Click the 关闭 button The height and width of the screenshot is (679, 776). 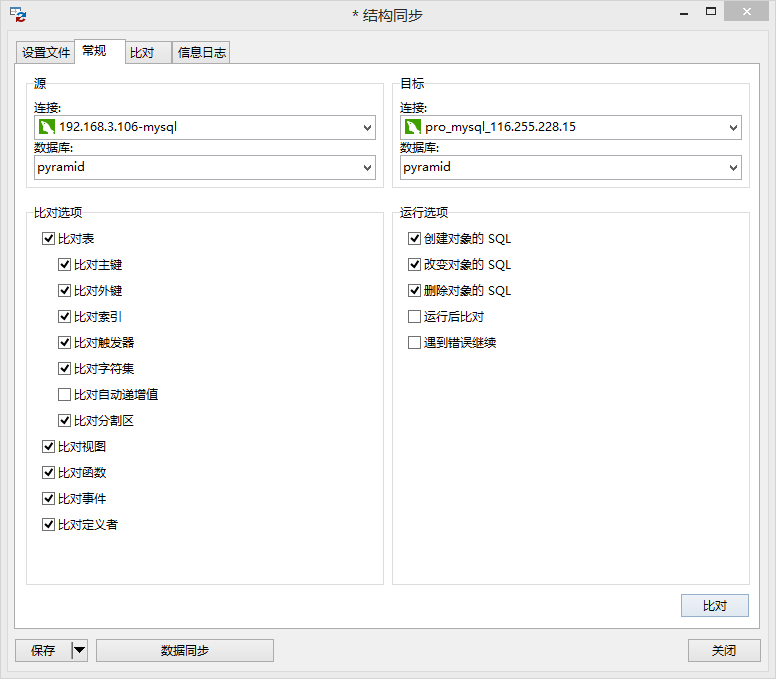(x=724, y=650)
